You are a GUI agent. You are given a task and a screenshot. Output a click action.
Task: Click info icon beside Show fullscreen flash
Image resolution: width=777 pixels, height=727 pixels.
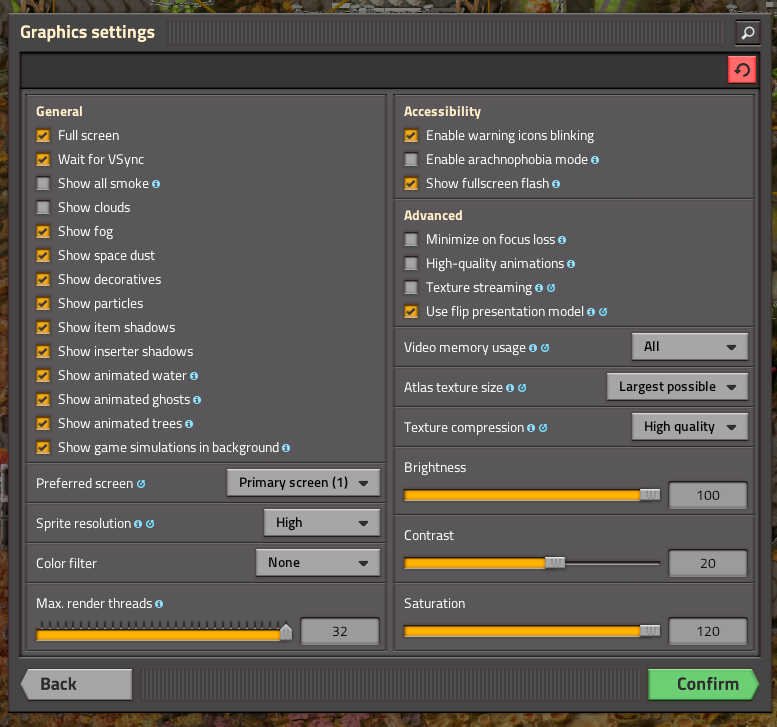(556, 184)
